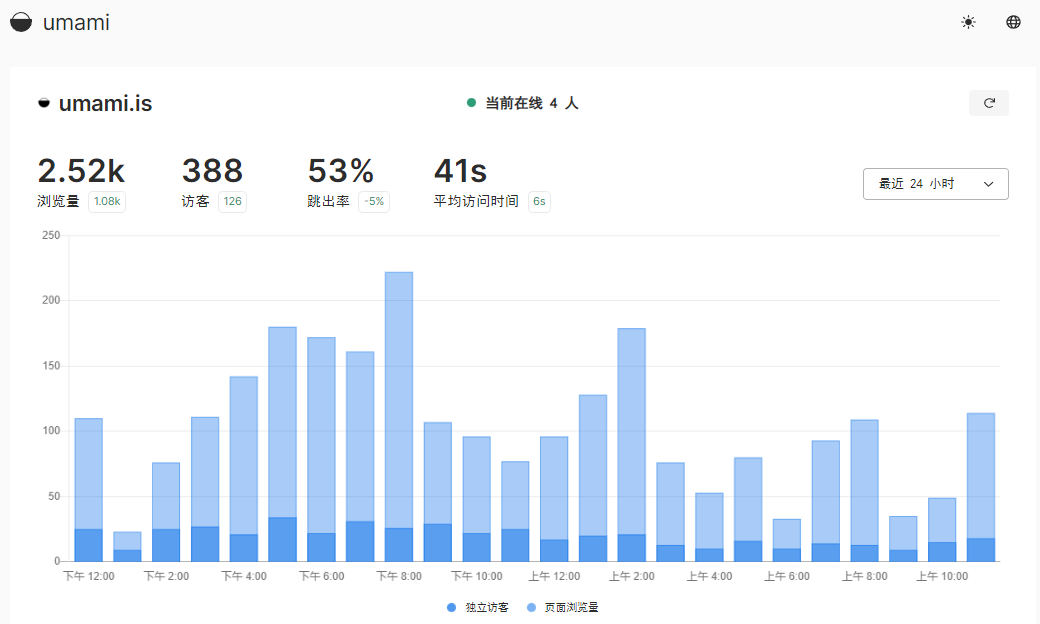Screen dimensions: 1040x624
Task: Click the refresh button icon
Action: pyautogui.click(x=989, y=103)
